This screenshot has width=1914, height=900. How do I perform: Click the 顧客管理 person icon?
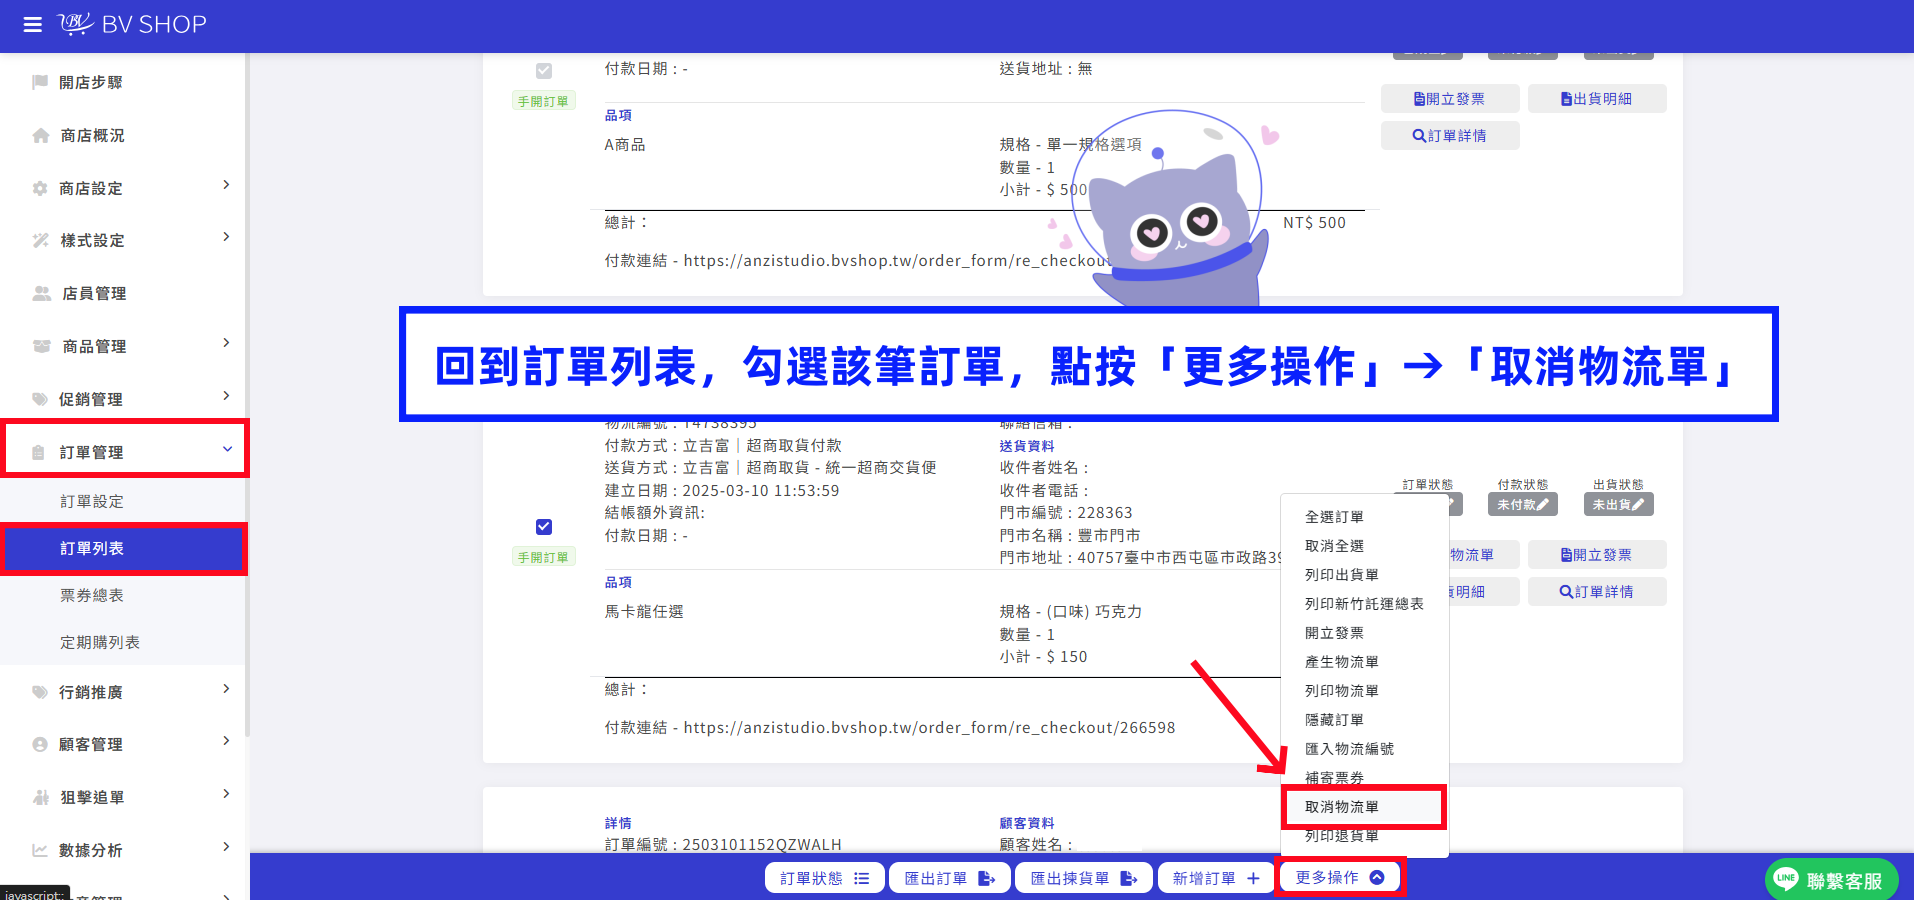pos(40,744)
